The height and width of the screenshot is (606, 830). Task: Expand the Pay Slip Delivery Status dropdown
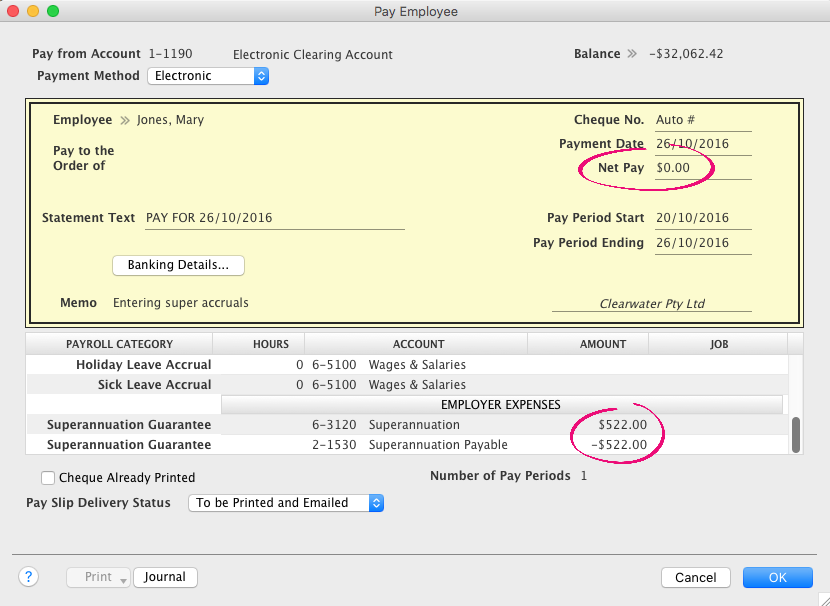click(x=285, y=503)
